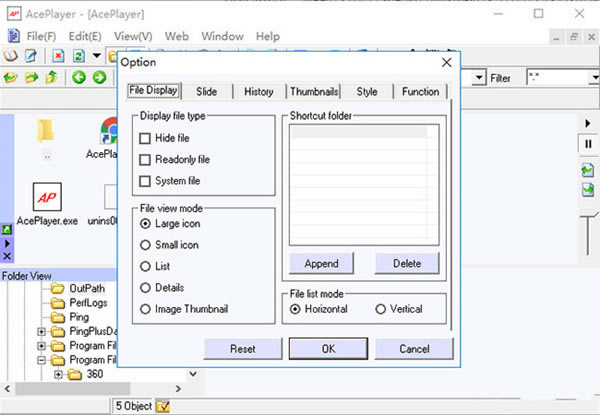Click the open book icon in top toolbar
The image size is (600, 415).
(10, 56)
